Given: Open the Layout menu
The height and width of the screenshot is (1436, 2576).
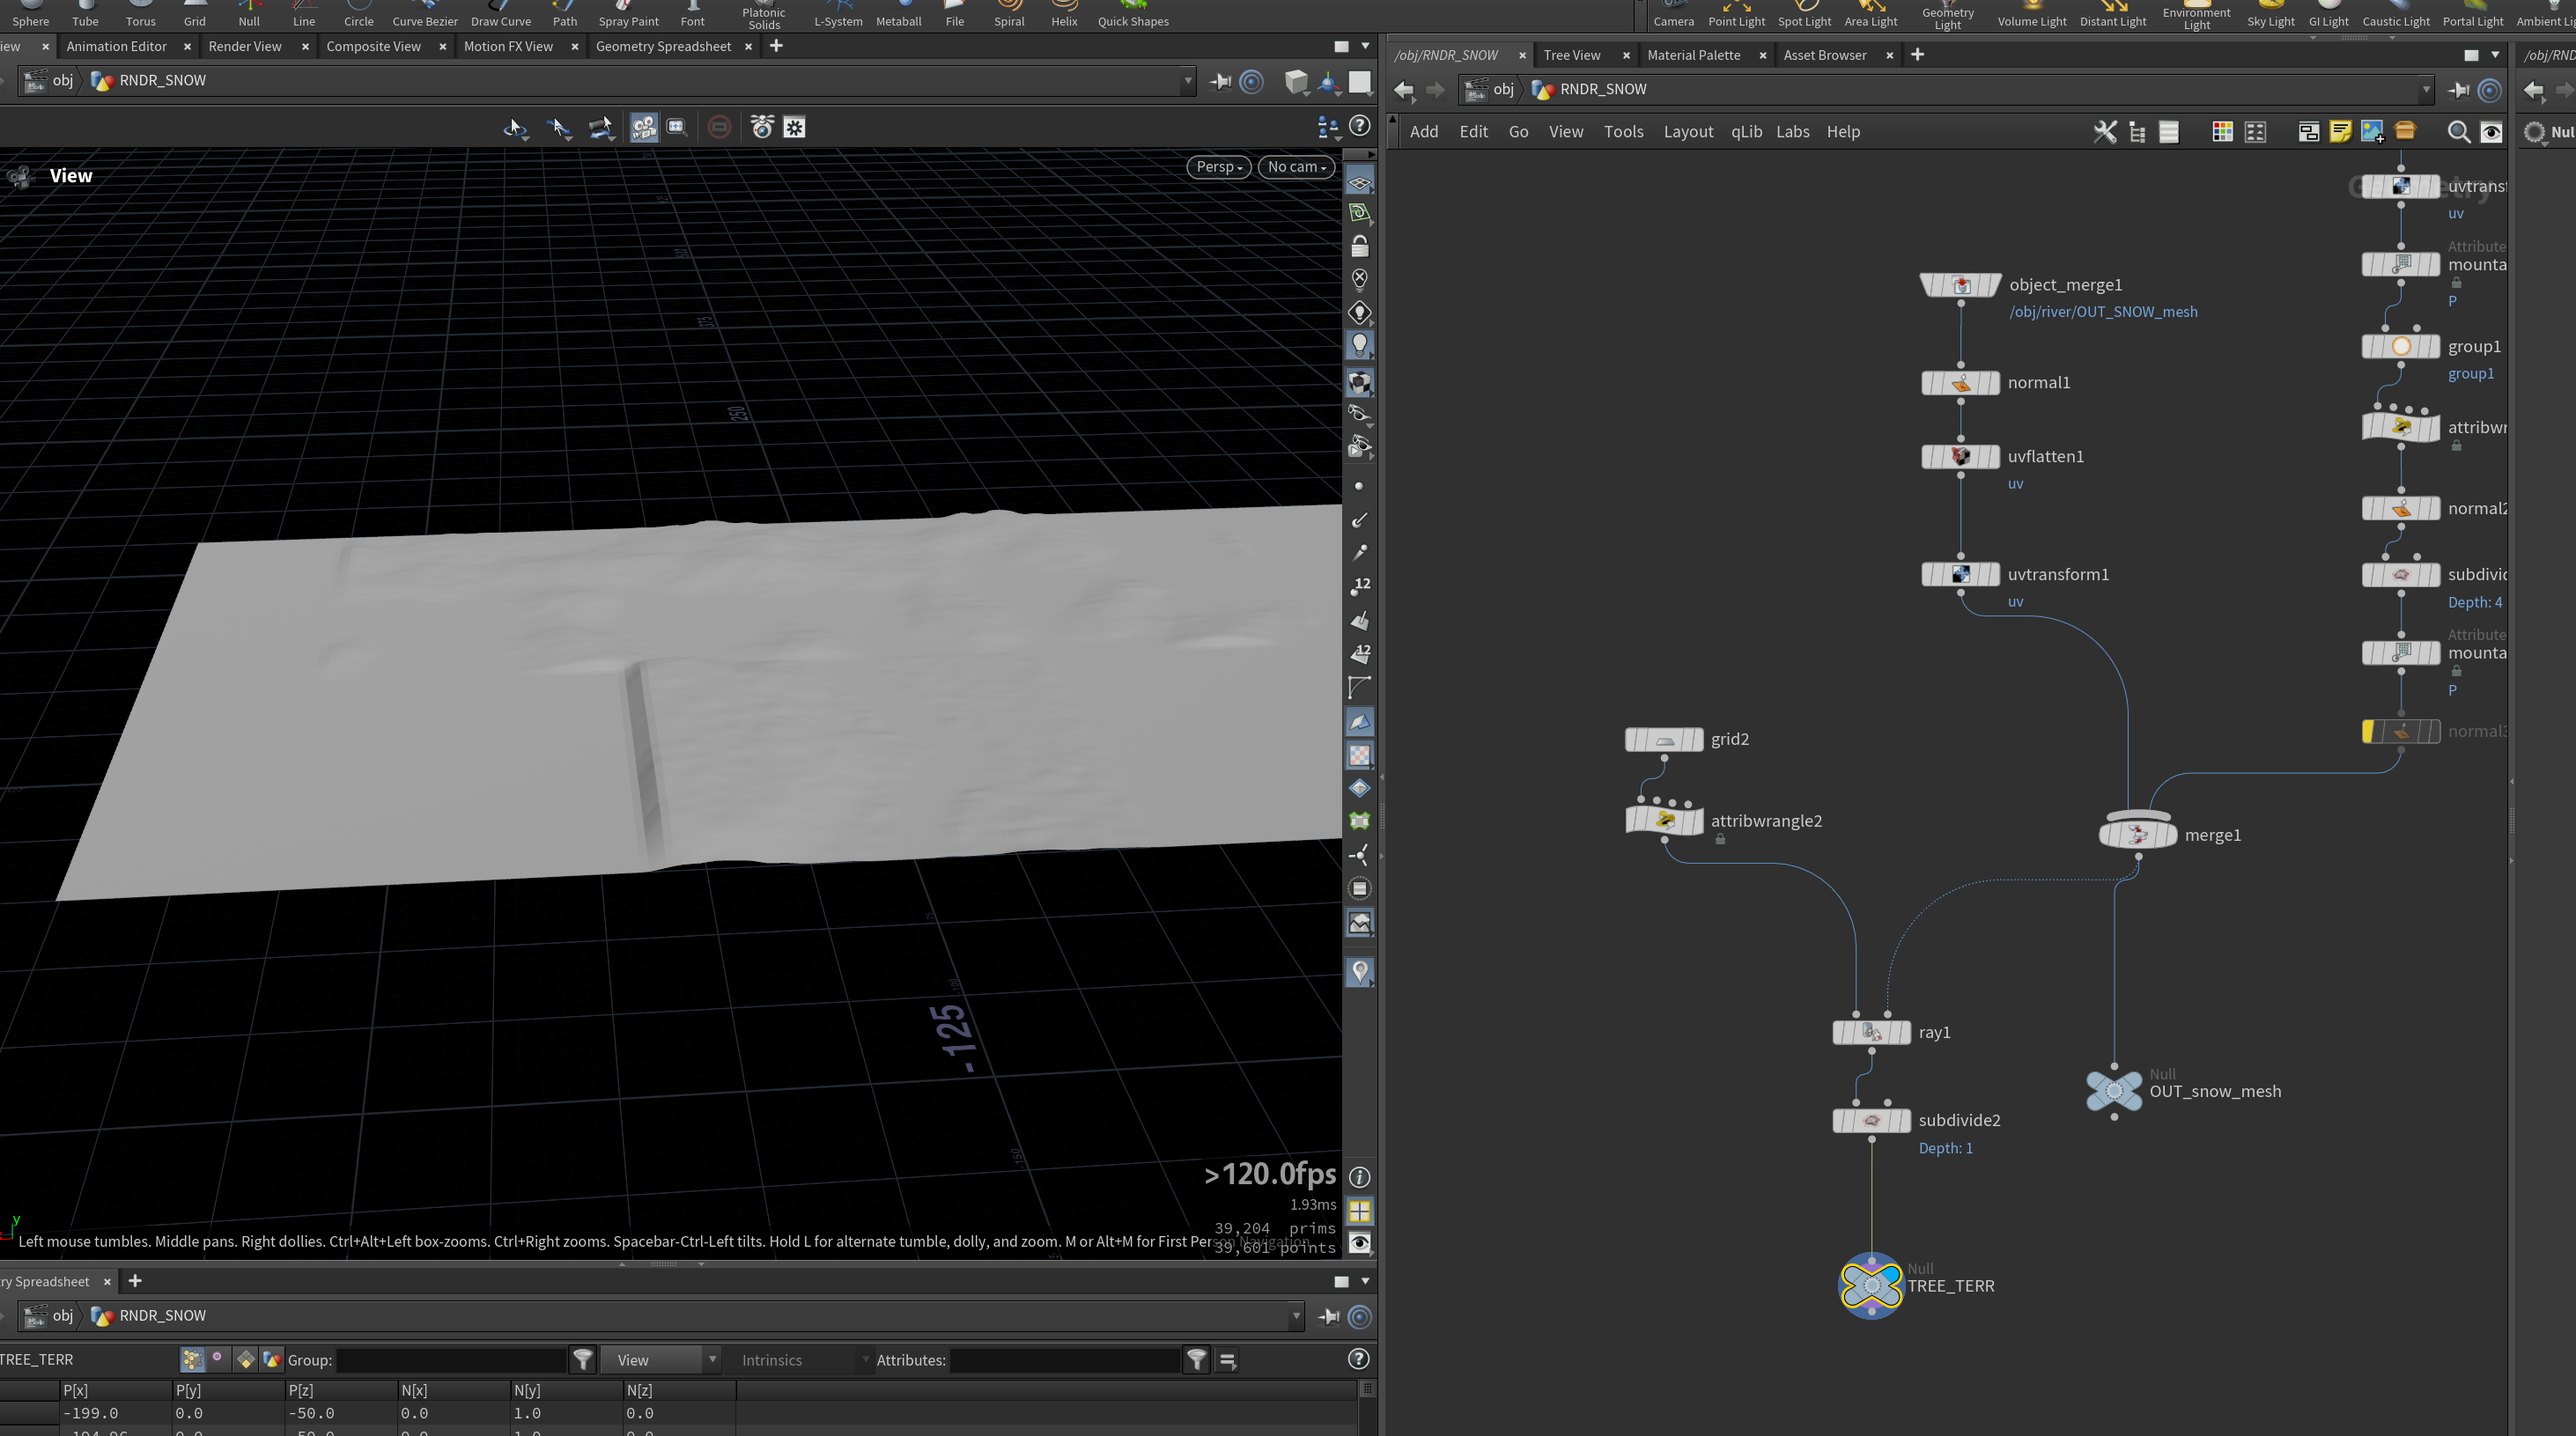Looking at the screenshot, I should click(1688, 131).
